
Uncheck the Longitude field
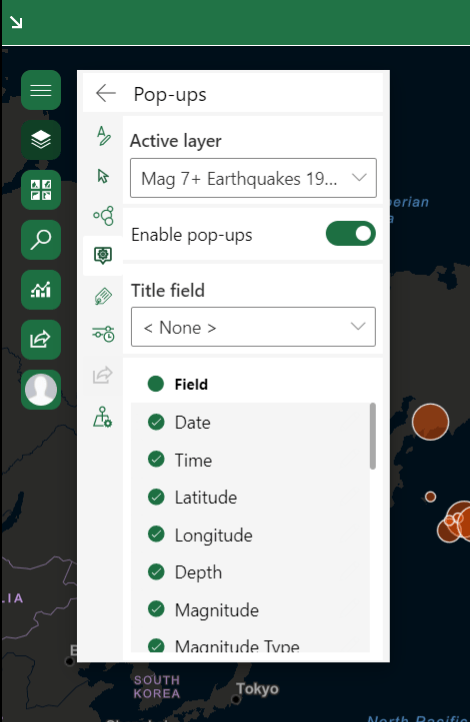156,534
